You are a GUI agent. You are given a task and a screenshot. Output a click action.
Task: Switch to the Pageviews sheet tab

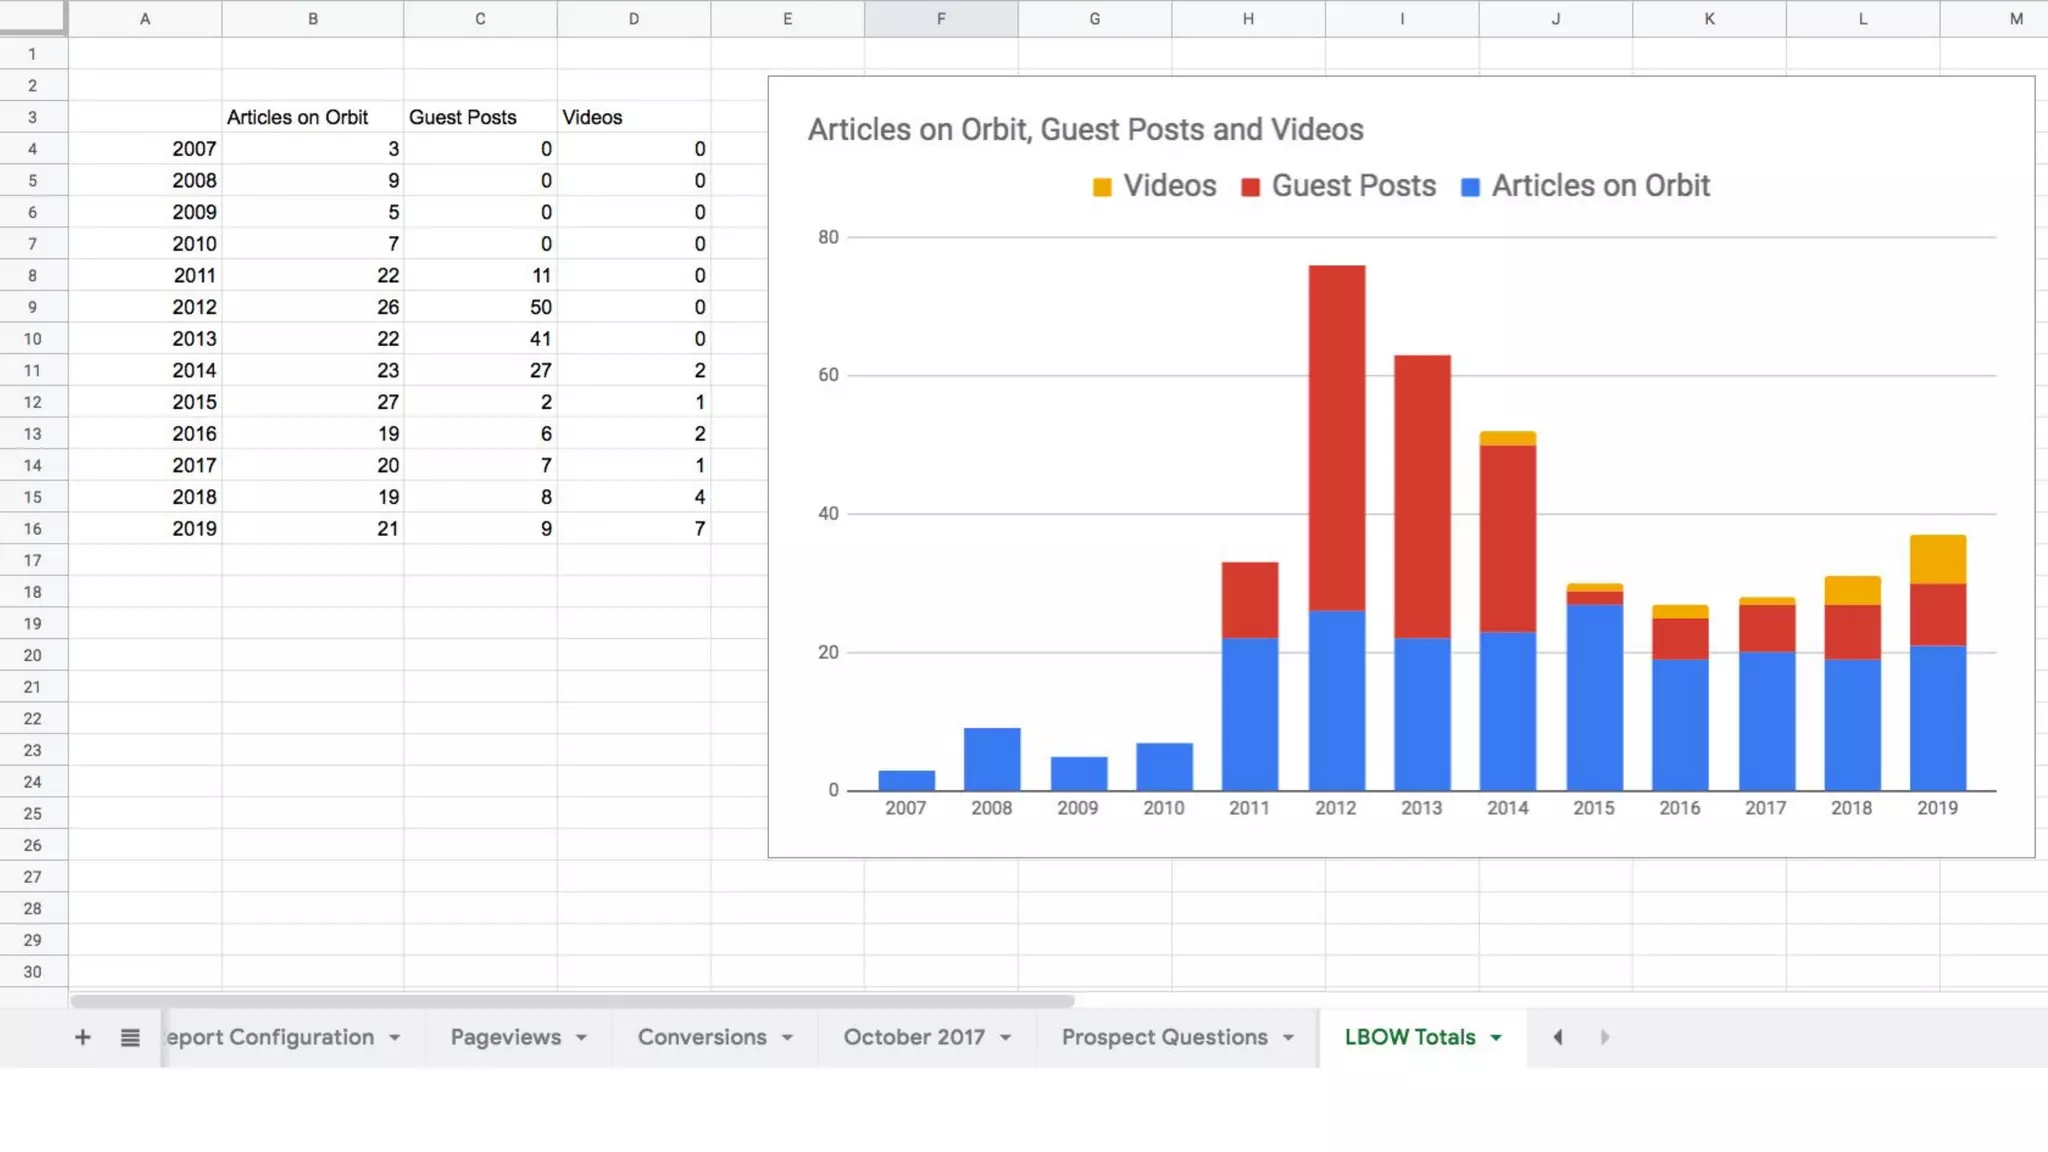pos(505,1037)
